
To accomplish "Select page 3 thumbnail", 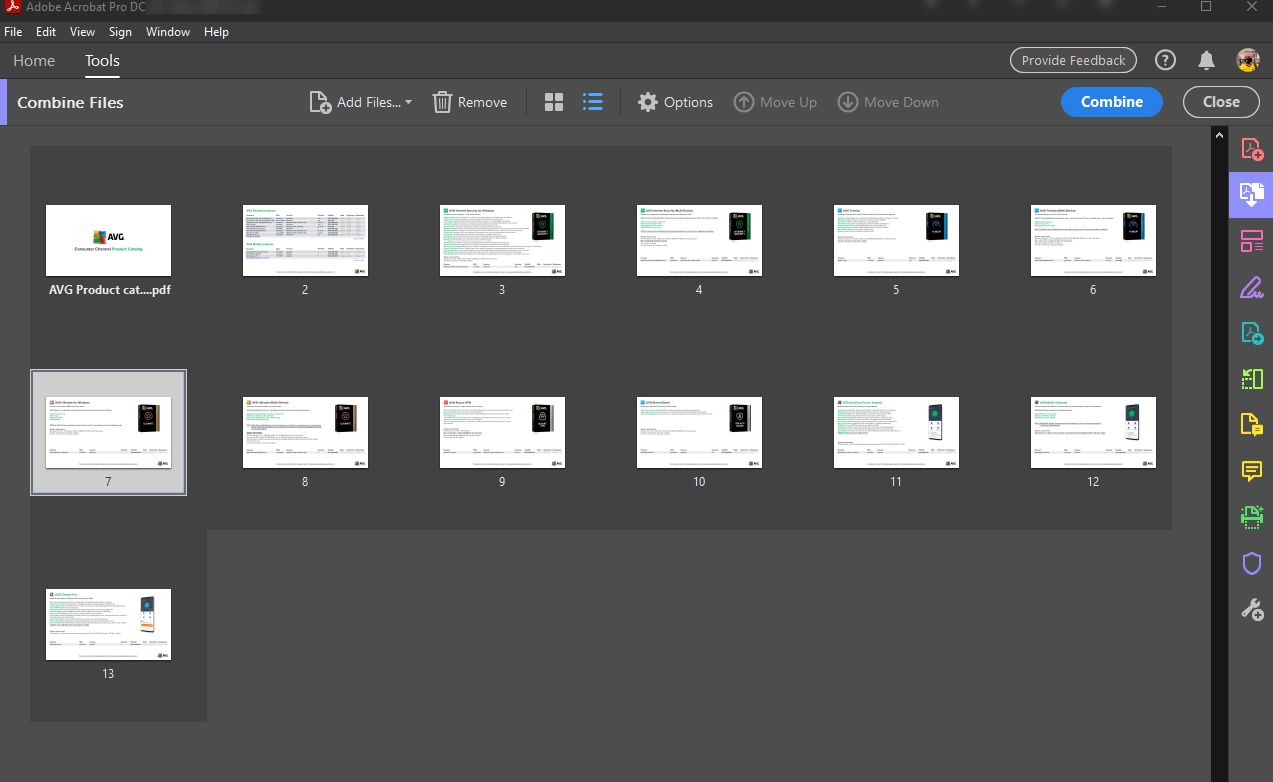I will [502, 240].
